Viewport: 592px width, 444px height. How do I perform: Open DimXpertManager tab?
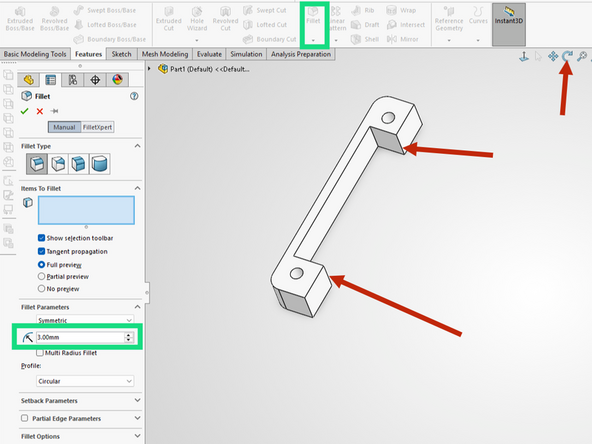pyautogui.click(x=95, y=80)
